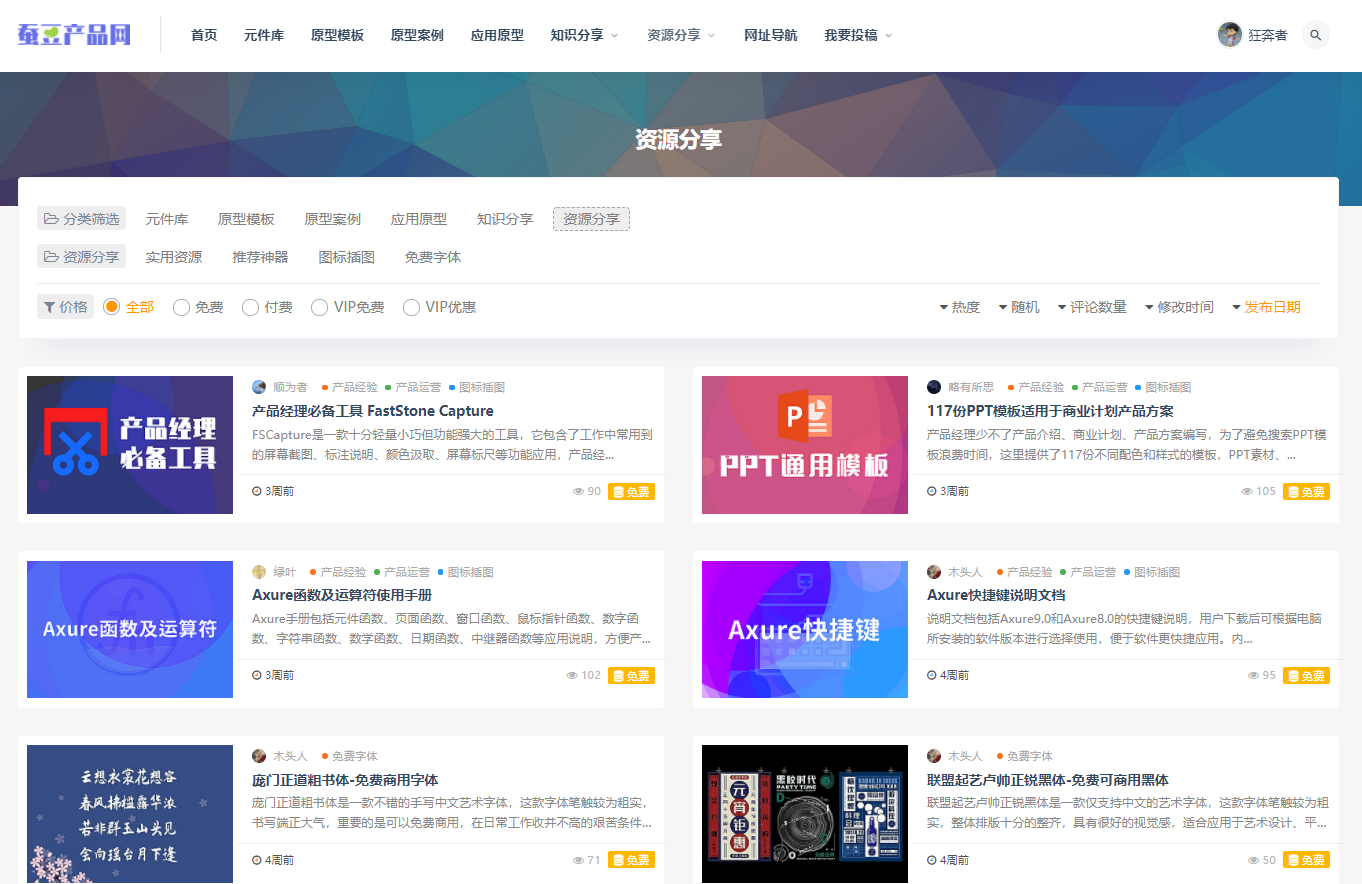The image size is (1362, 884).
Task: Click the 绿叶 author avatar
Action: [x=259, y=572]
